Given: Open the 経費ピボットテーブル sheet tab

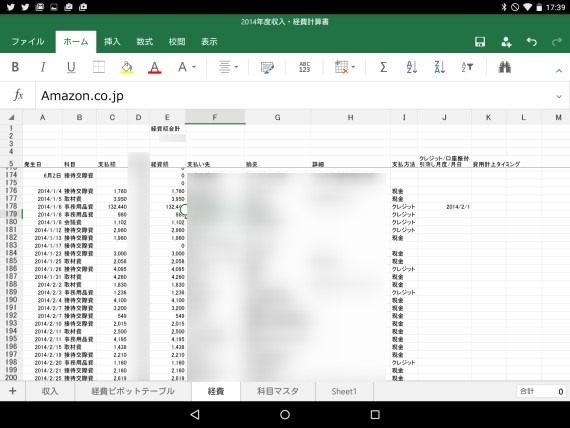Looking at the screenshot, I should click(133, 391).
